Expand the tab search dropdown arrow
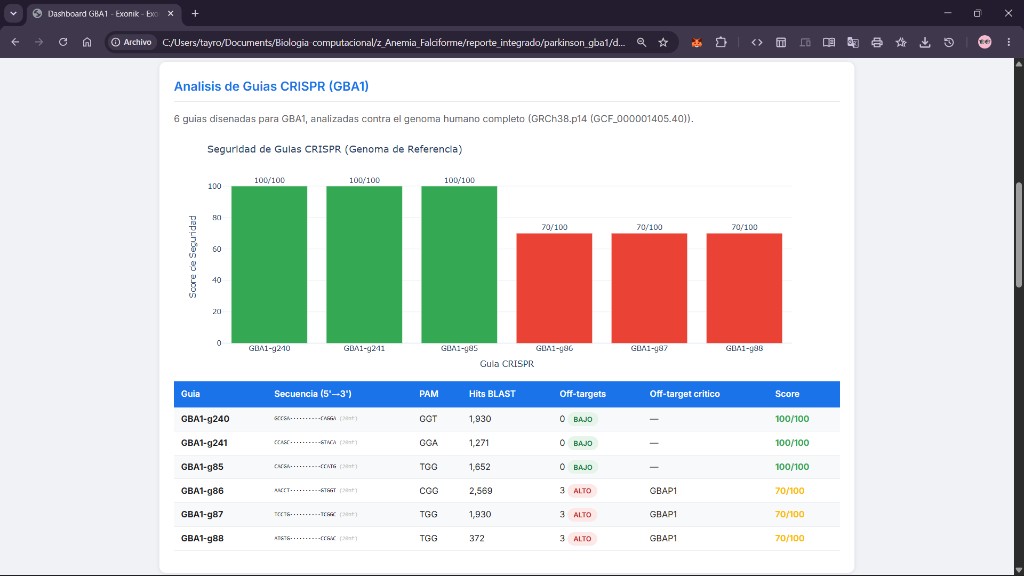 [13, 13]
